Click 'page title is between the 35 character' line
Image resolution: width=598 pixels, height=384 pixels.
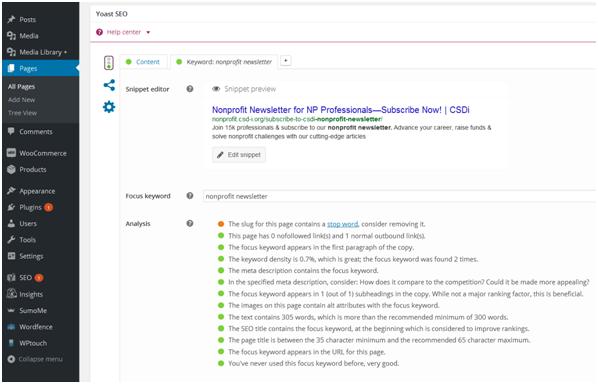[x=379, y=340]
